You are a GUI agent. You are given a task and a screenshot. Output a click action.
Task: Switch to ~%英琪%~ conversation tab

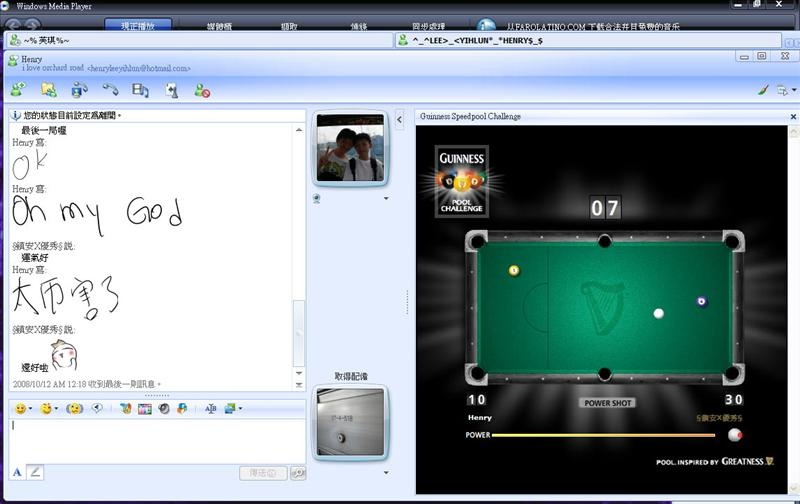click(x=199, y=40)
